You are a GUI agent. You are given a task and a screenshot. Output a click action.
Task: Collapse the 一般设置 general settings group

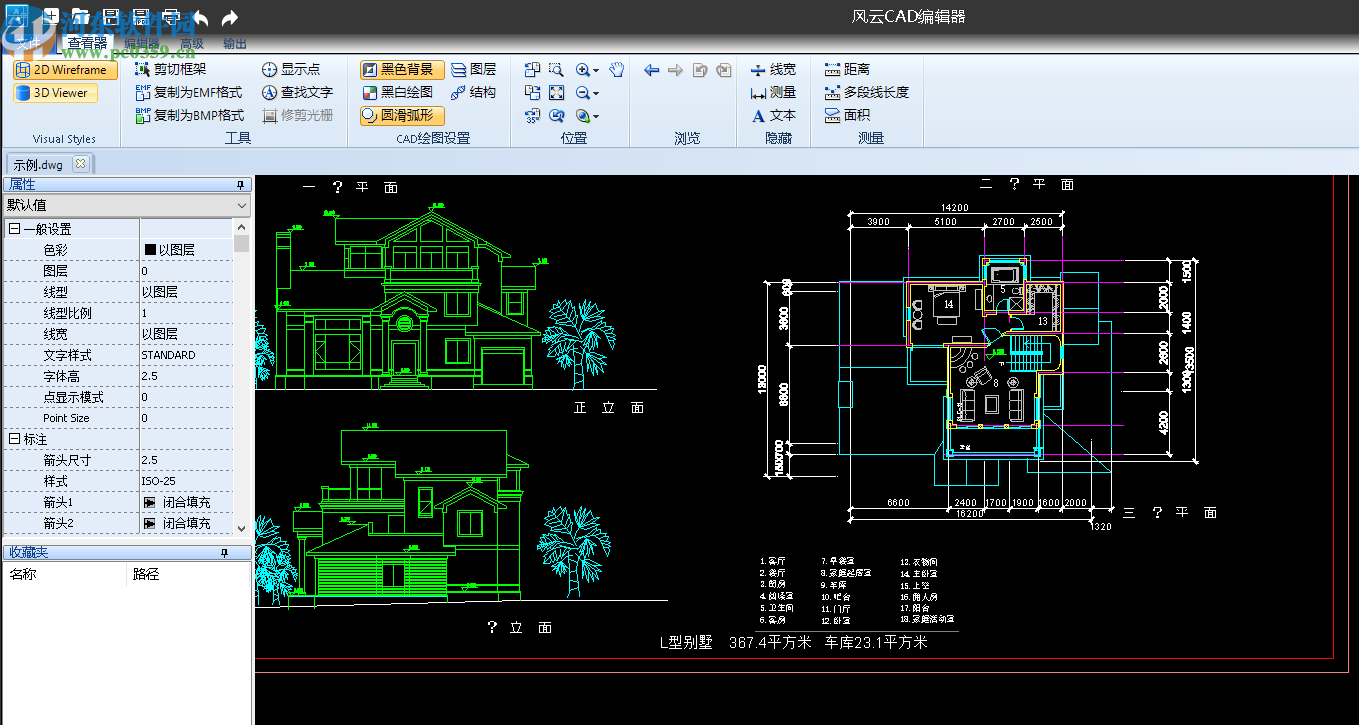15,229
